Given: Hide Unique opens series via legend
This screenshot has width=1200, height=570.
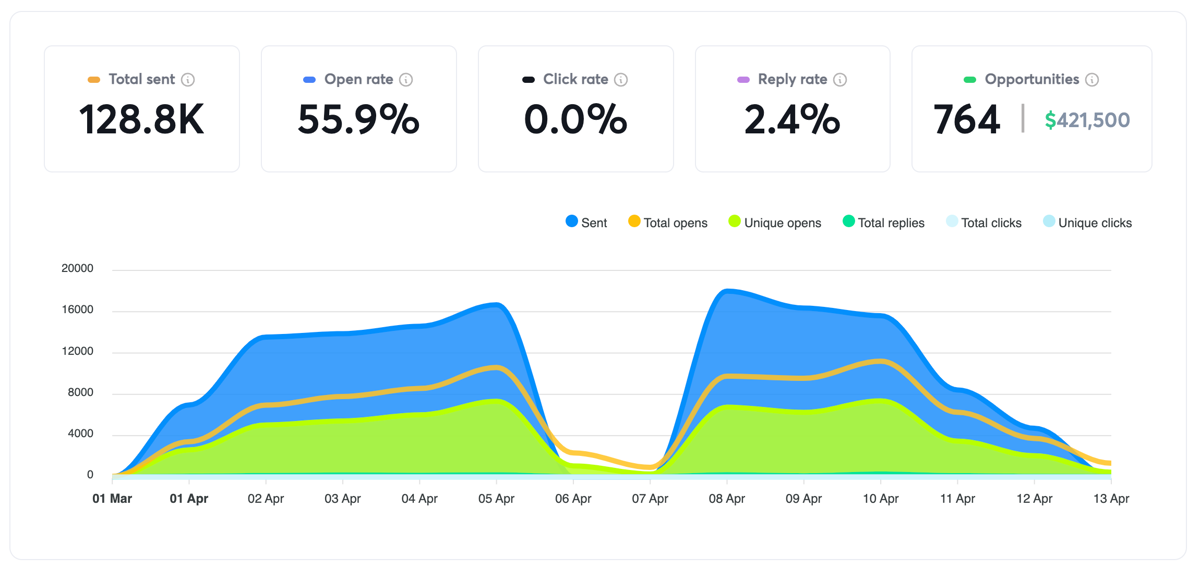Looking at the screenshot, I should pyautogui.click(x=774, y=222).
